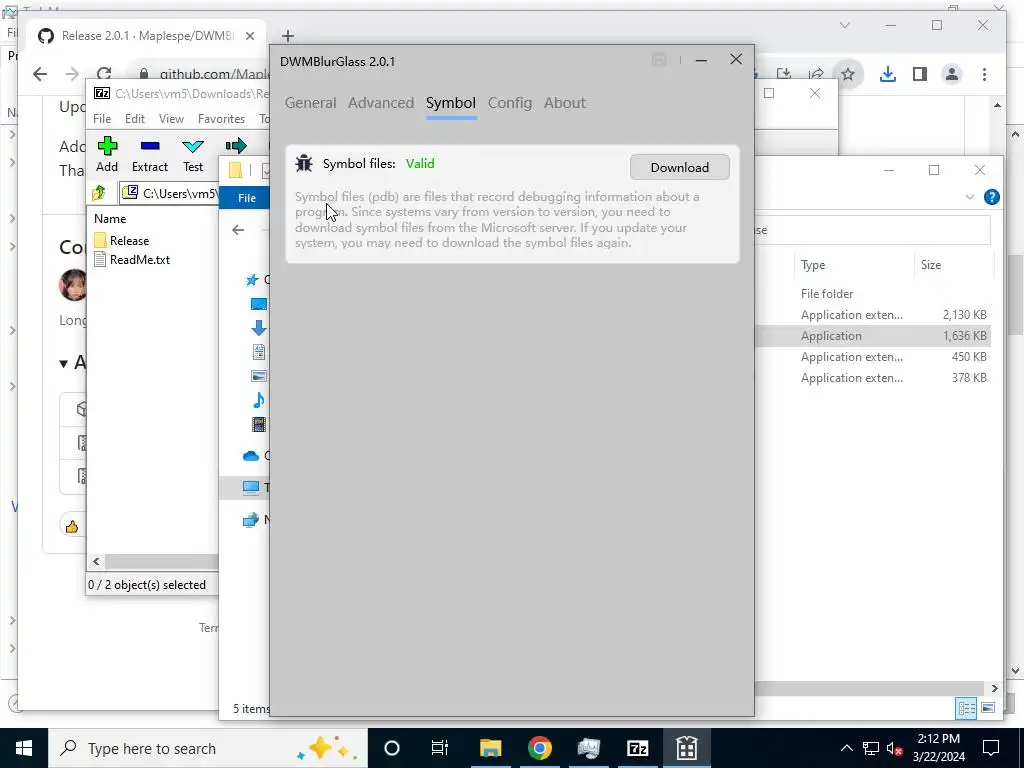Click the green Valid status text
The height and width of the screenshot is (768, 1024).
[x=420, y=164]
